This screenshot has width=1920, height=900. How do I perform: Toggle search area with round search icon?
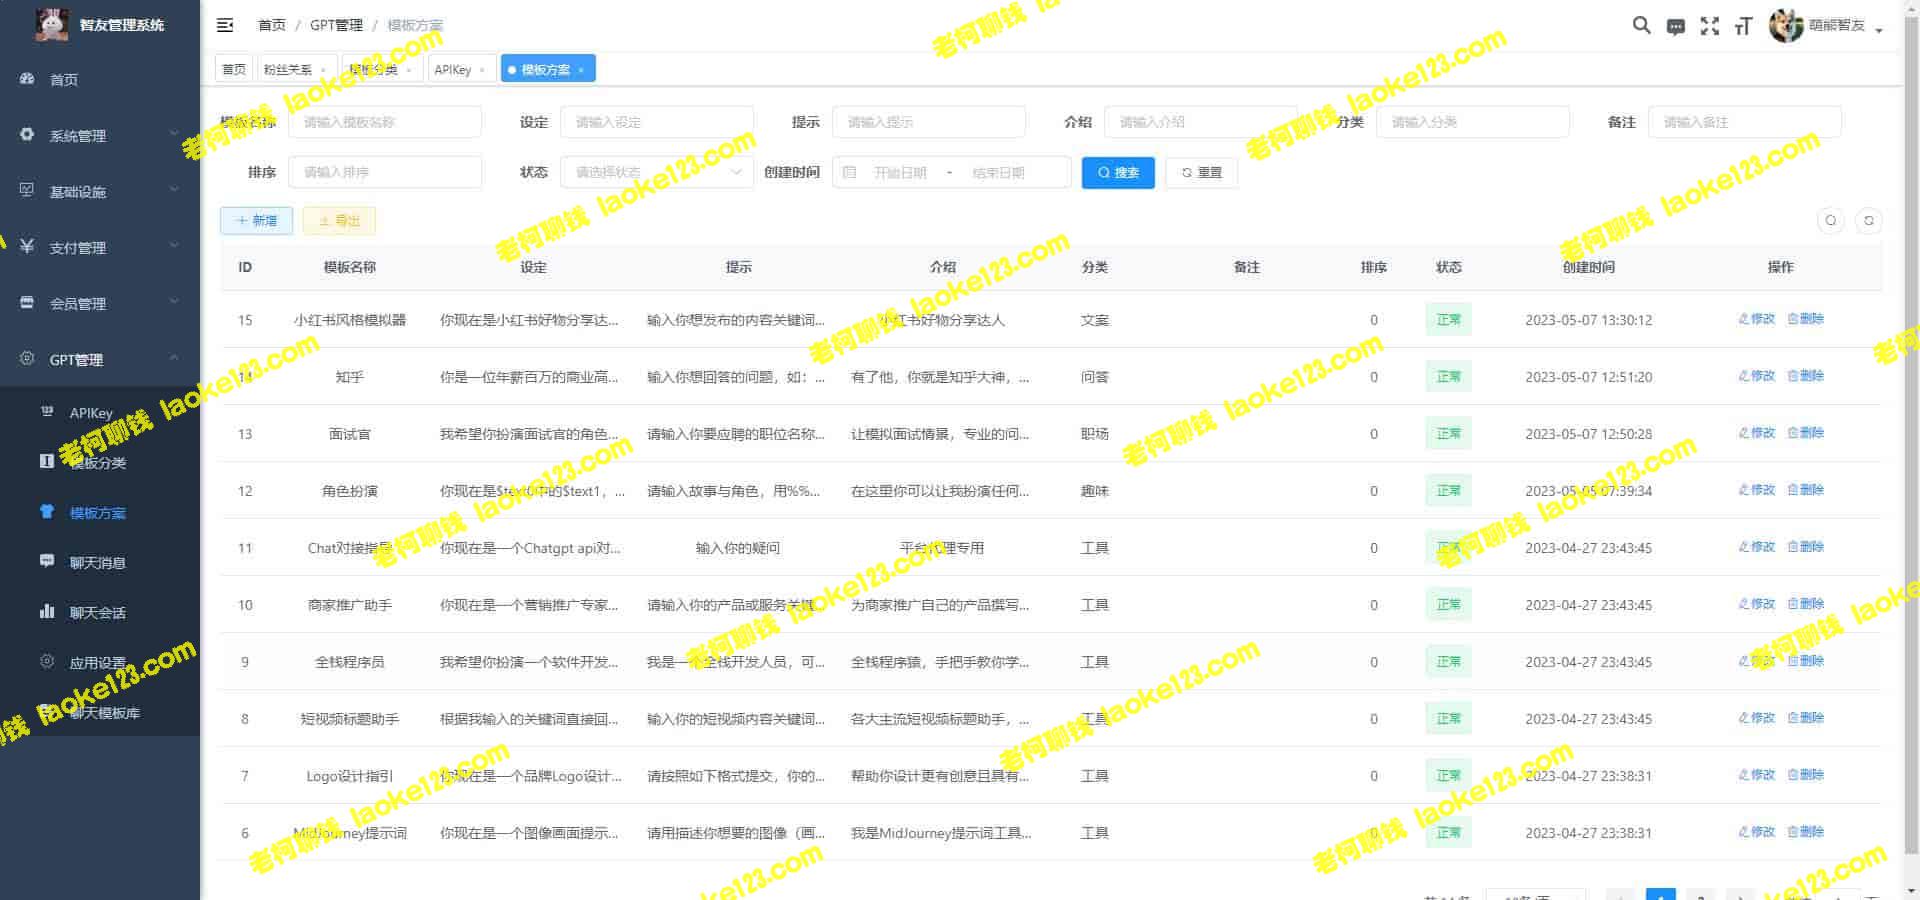coord(1831,220)
